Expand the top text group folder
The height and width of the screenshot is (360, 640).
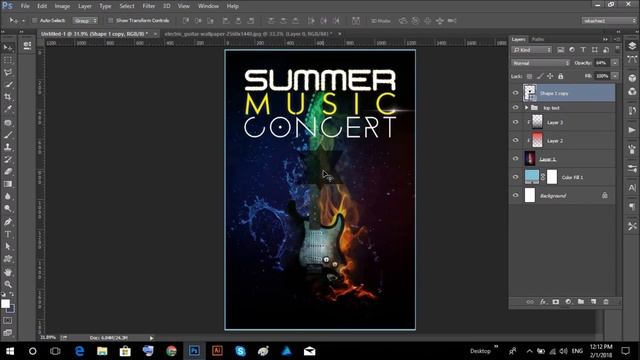click(527, 108)
